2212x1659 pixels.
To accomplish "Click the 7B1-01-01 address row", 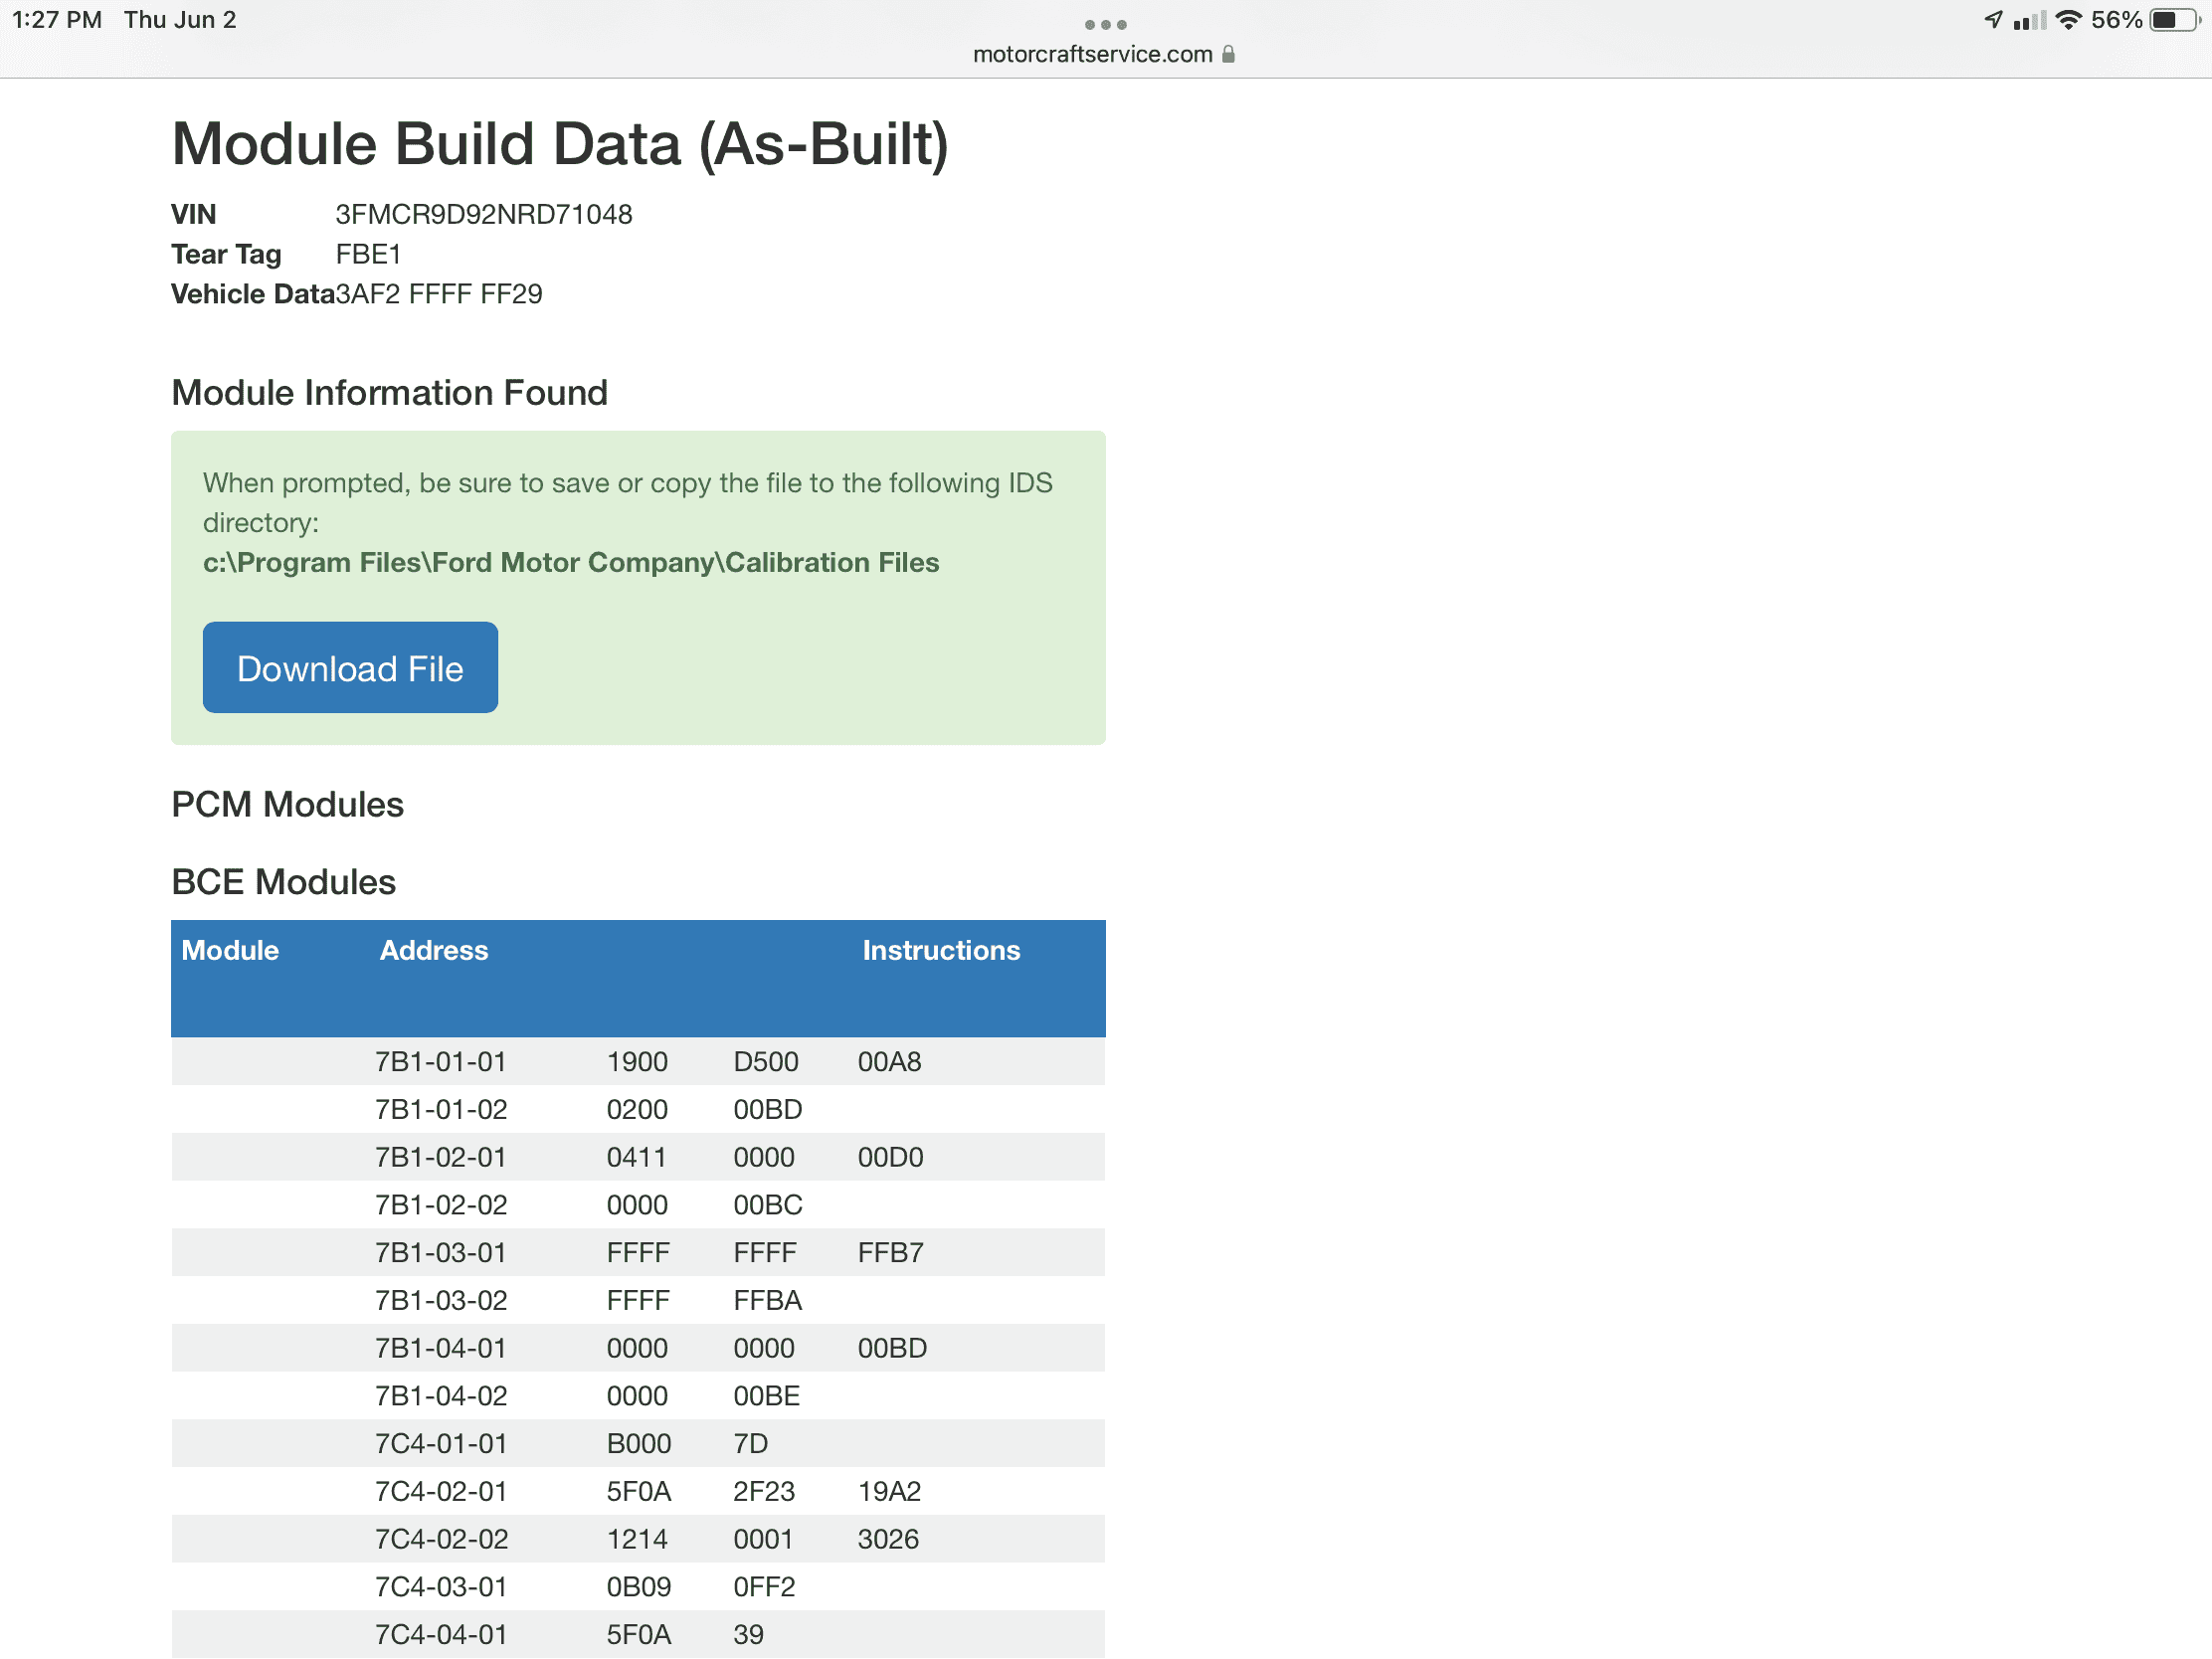I will [x=441, y=1062].
